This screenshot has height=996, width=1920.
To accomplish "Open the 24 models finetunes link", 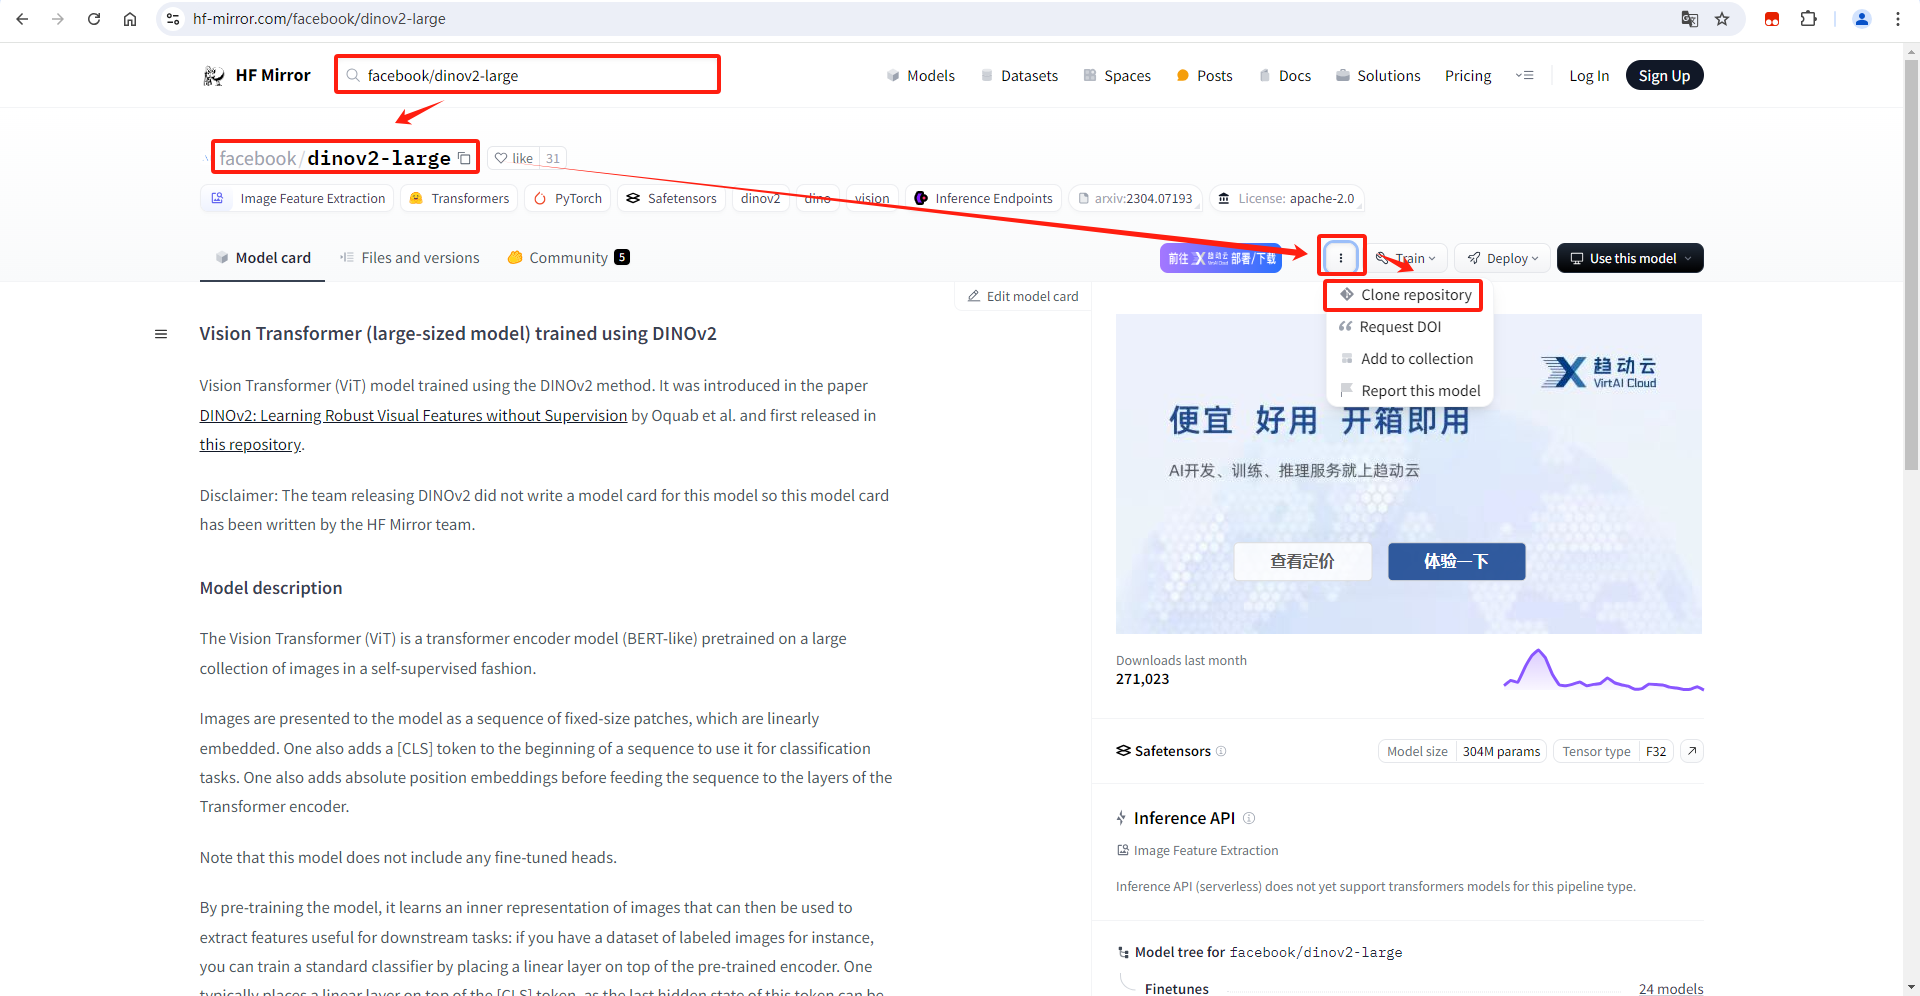I will (1670, 989).
